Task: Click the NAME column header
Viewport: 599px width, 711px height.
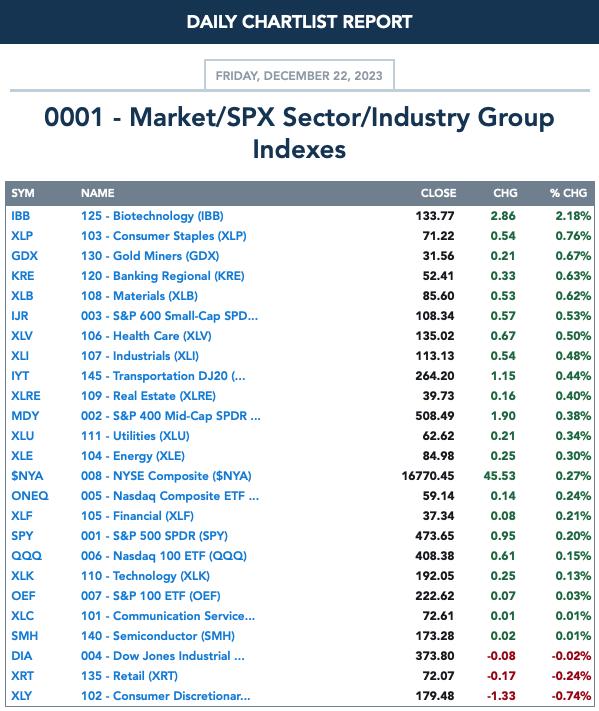Action: pyautogui.click(x=98, y=193)
